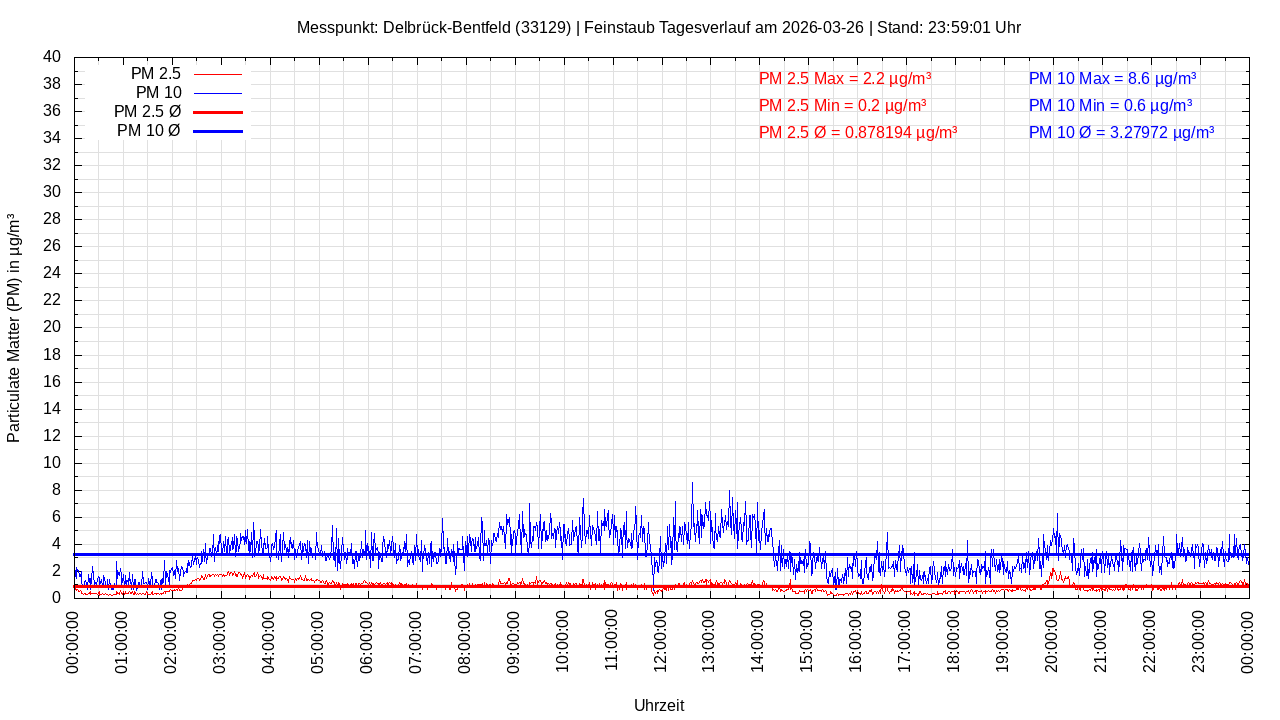Click the red PM 2.5 legend line sample
This screenshot has width=1280, height=720.
tap(217, 74)
